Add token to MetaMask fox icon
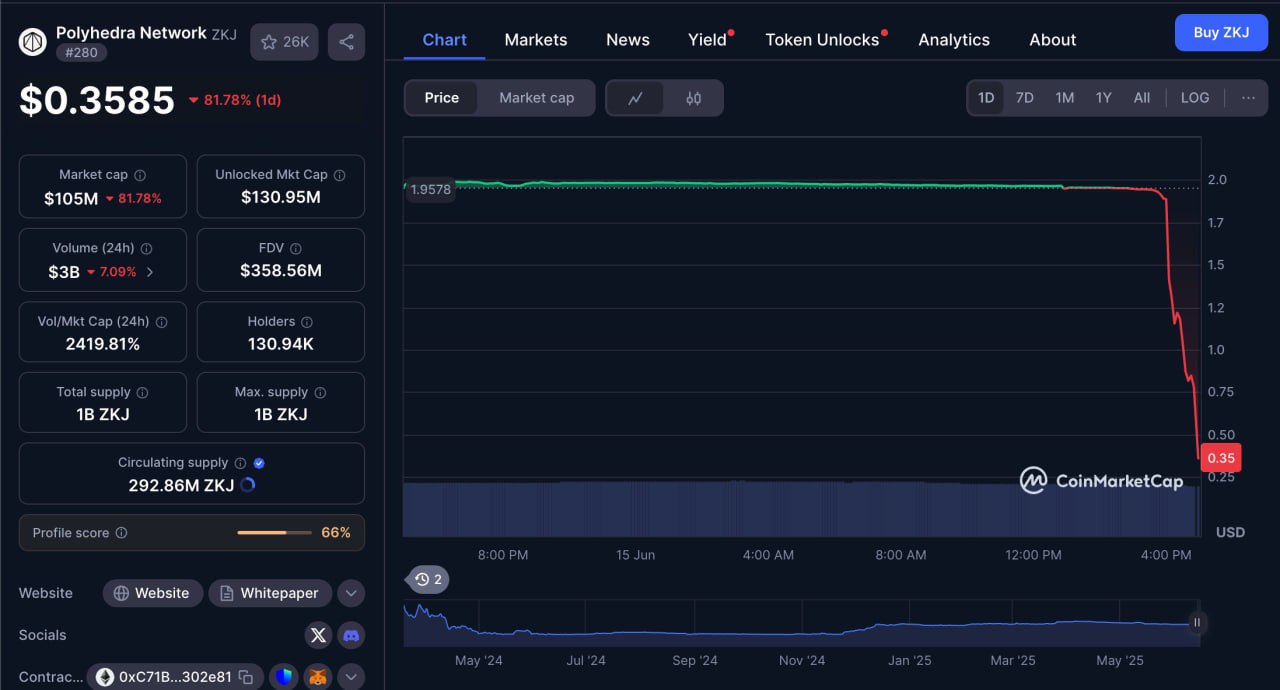This screenshot has width=1280, height=690. pos(317,677)
